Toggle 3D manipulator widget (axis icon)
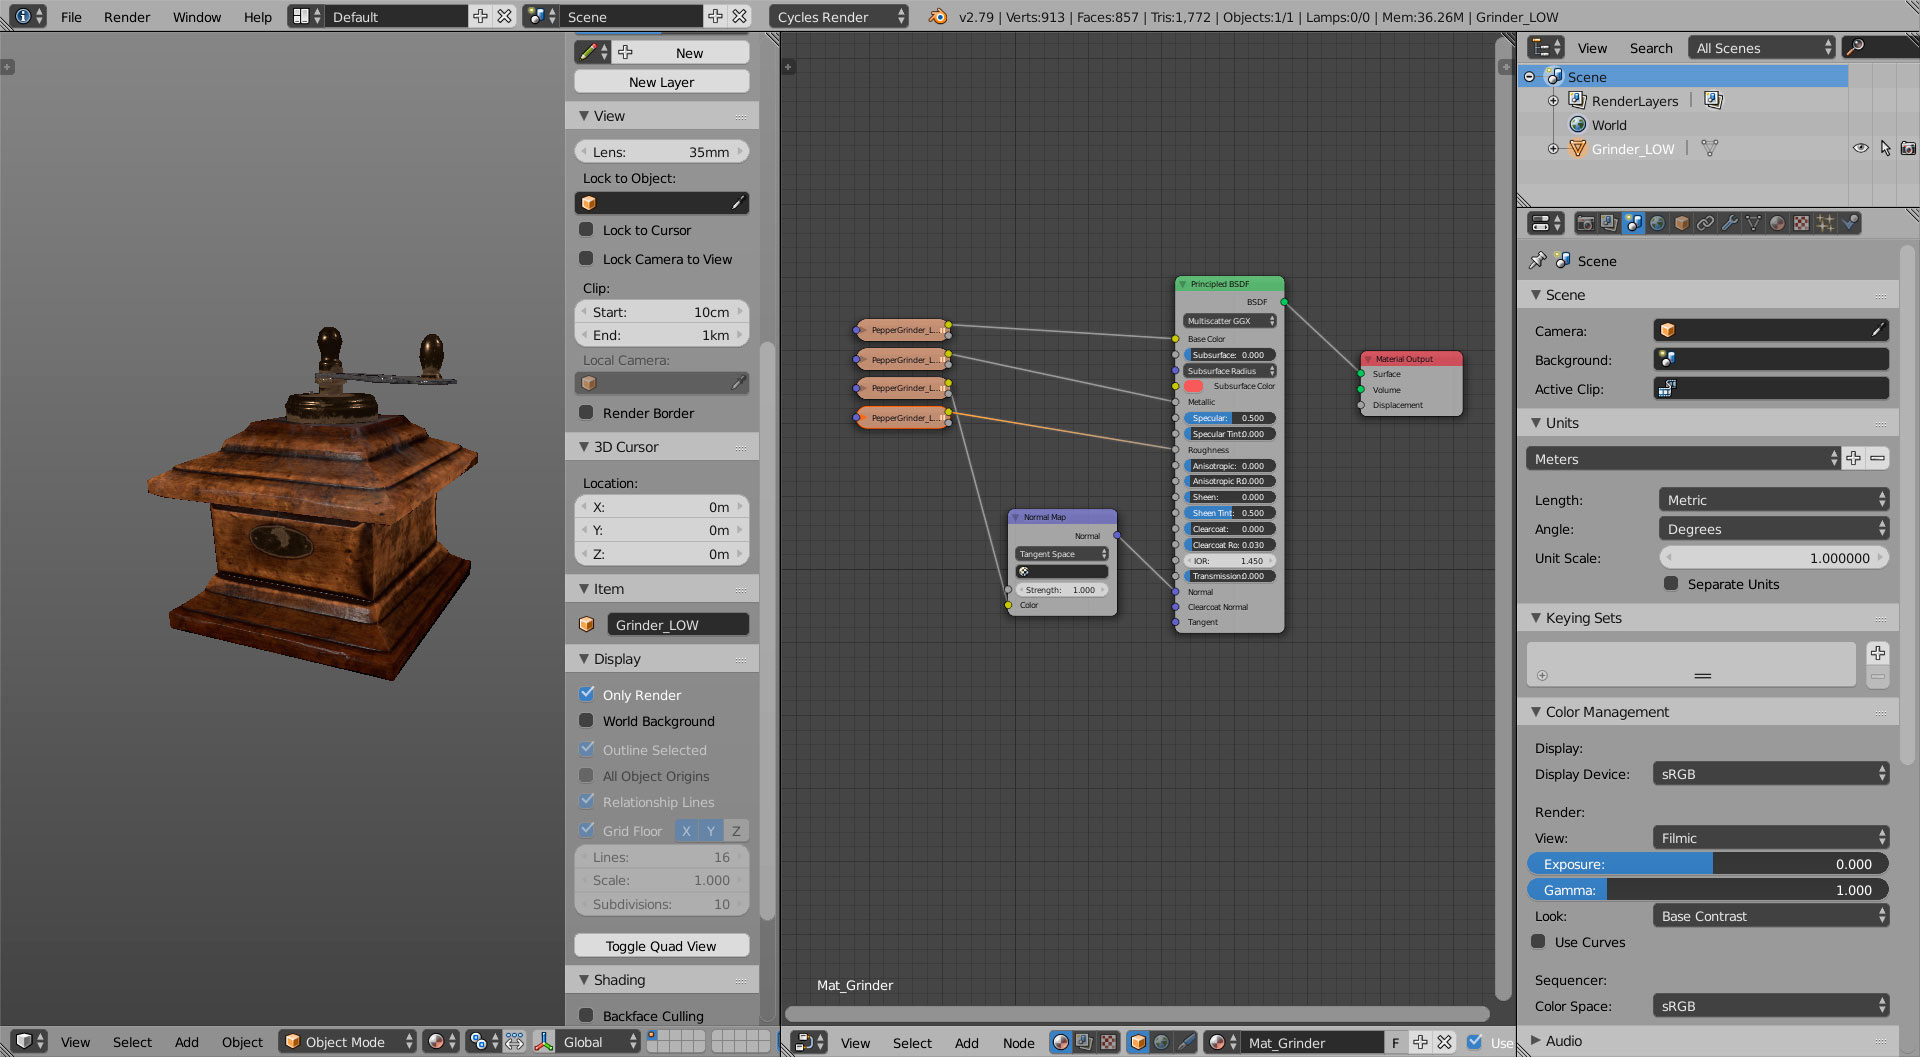This screenshot has height=1057, width=1920. [x=543, y=1042]
